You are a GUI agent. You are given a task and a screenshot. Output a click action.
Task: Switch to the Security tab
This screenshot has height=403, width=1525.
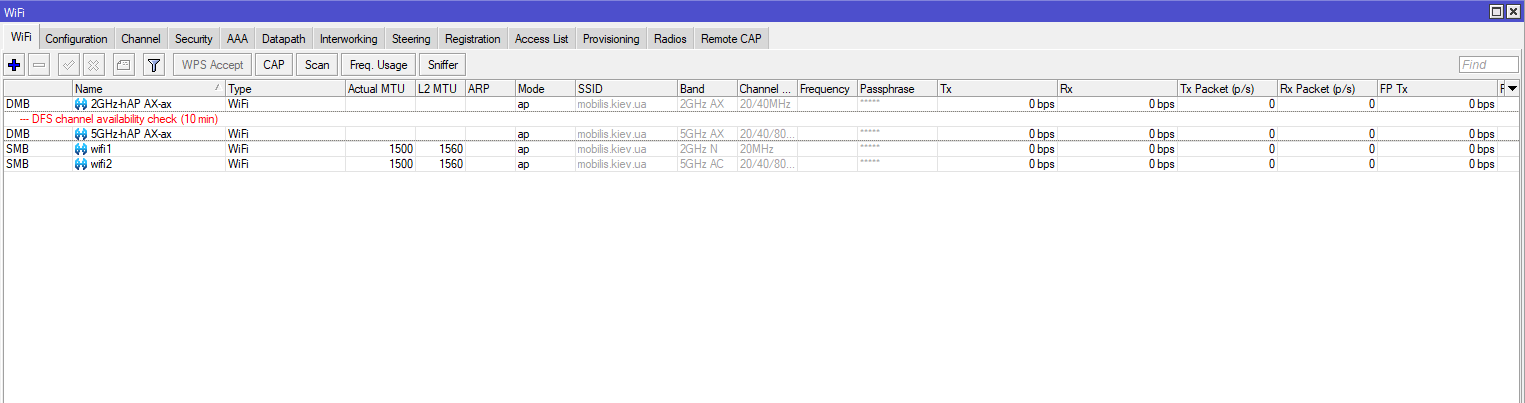pyautogui.click(x=193, y=39)
